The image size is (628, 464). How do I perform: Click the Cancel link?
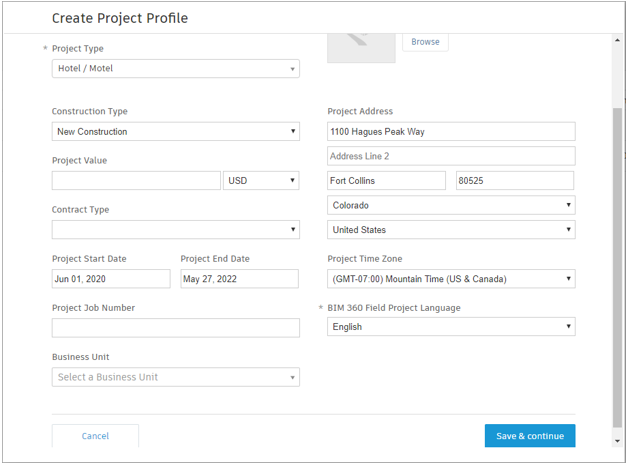pyautogui.click(x=95, y=436)
